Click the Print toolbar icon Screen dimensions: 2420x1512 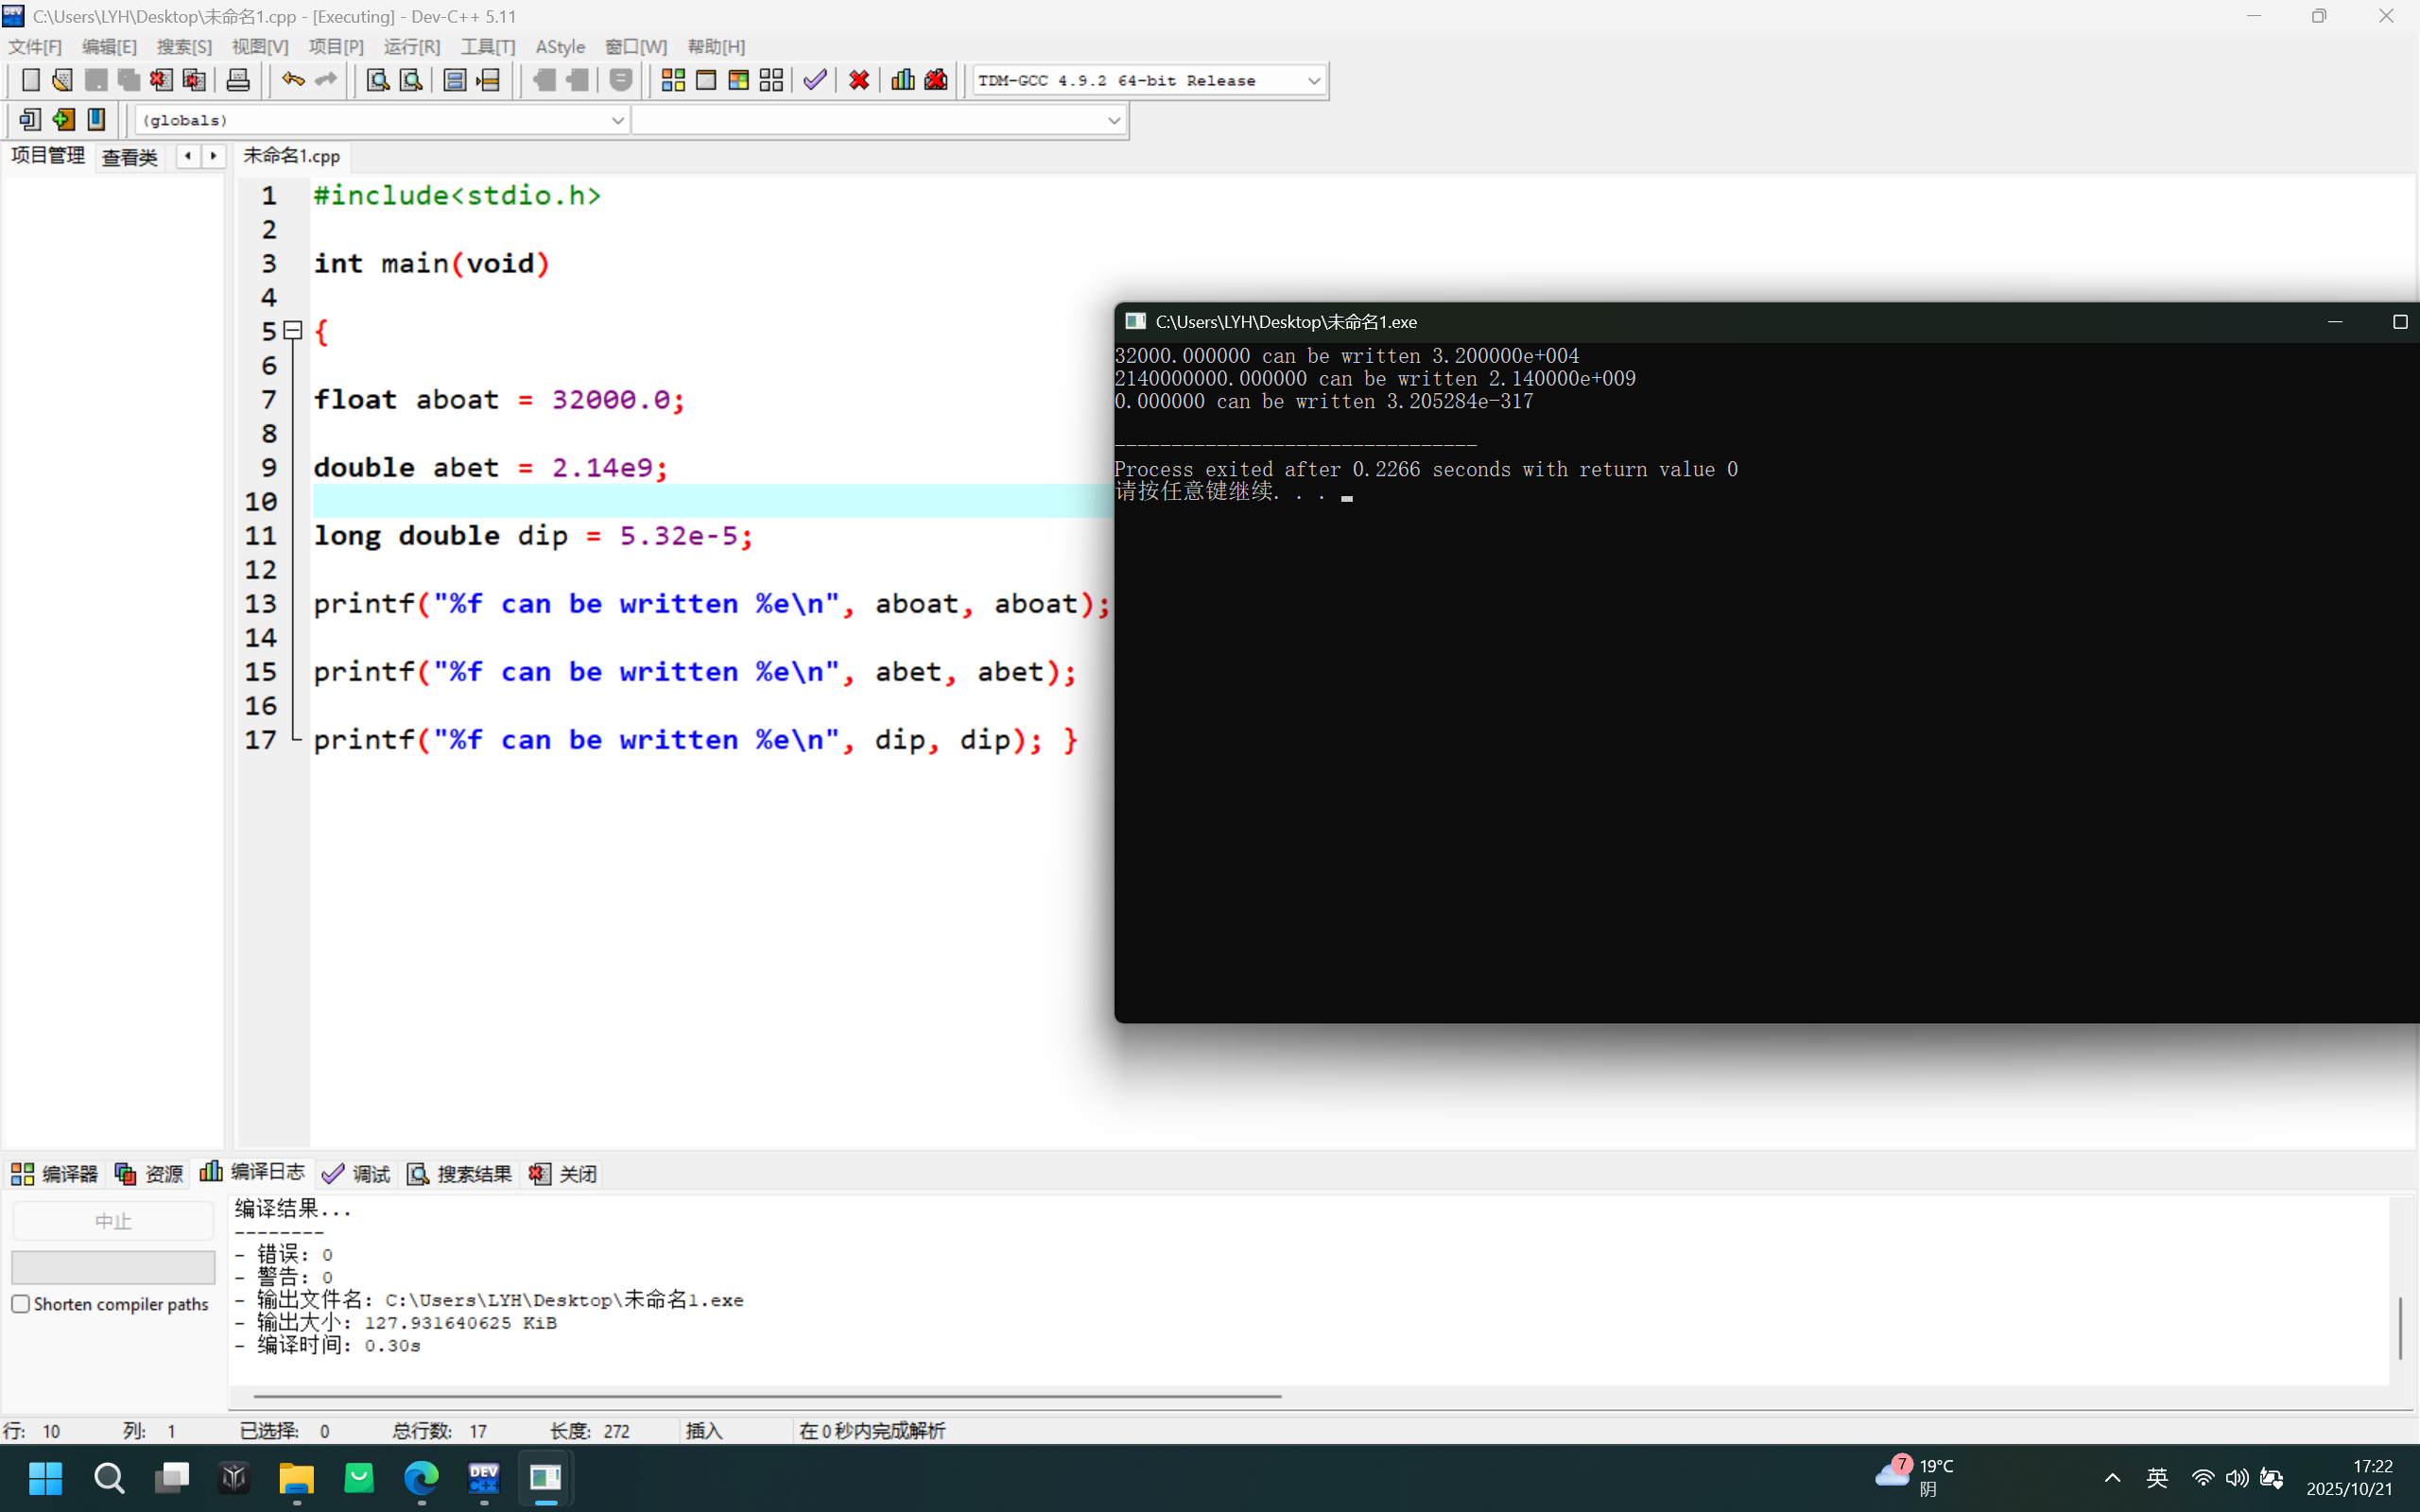[238, 80]
